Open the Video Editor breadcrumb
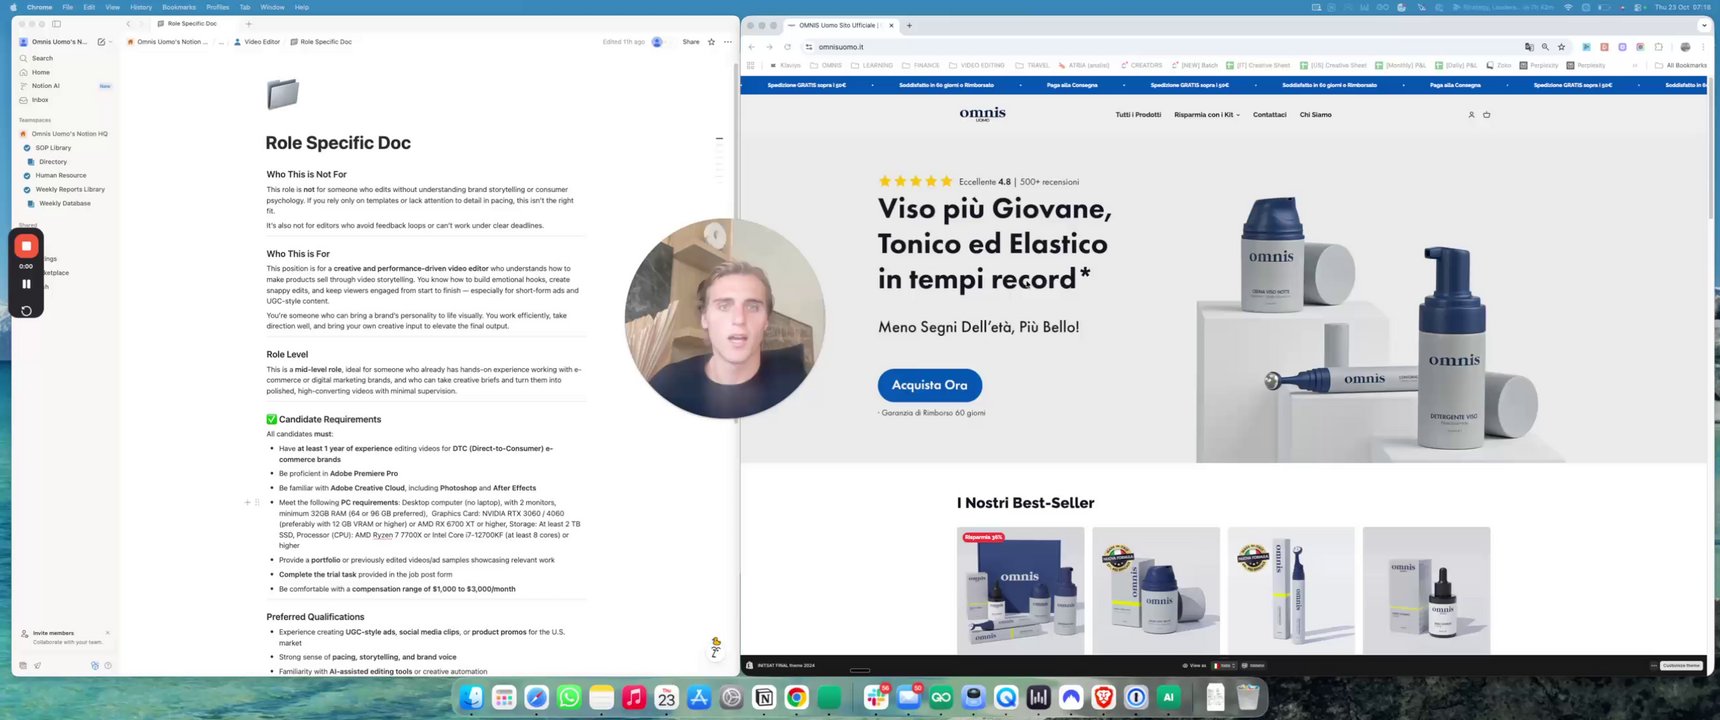Screen dimensions: 1720x720 (257, 42)
